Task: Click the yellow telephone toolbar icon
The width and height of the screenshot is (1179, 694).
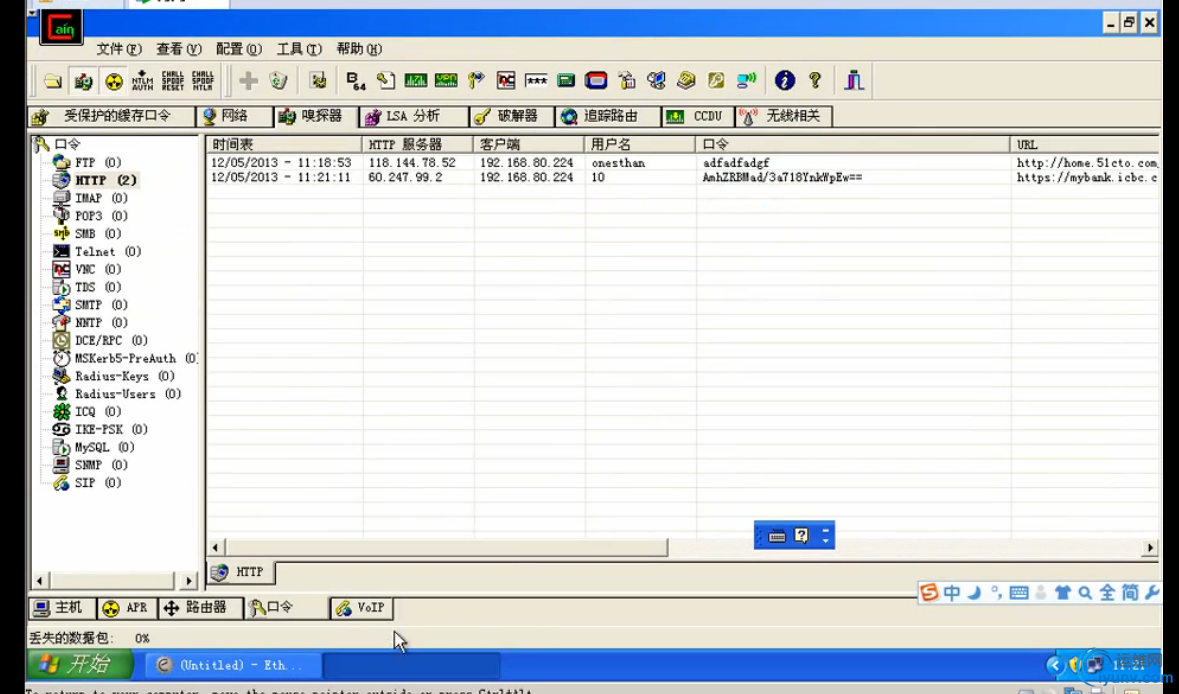Action: tap(686, 80)
